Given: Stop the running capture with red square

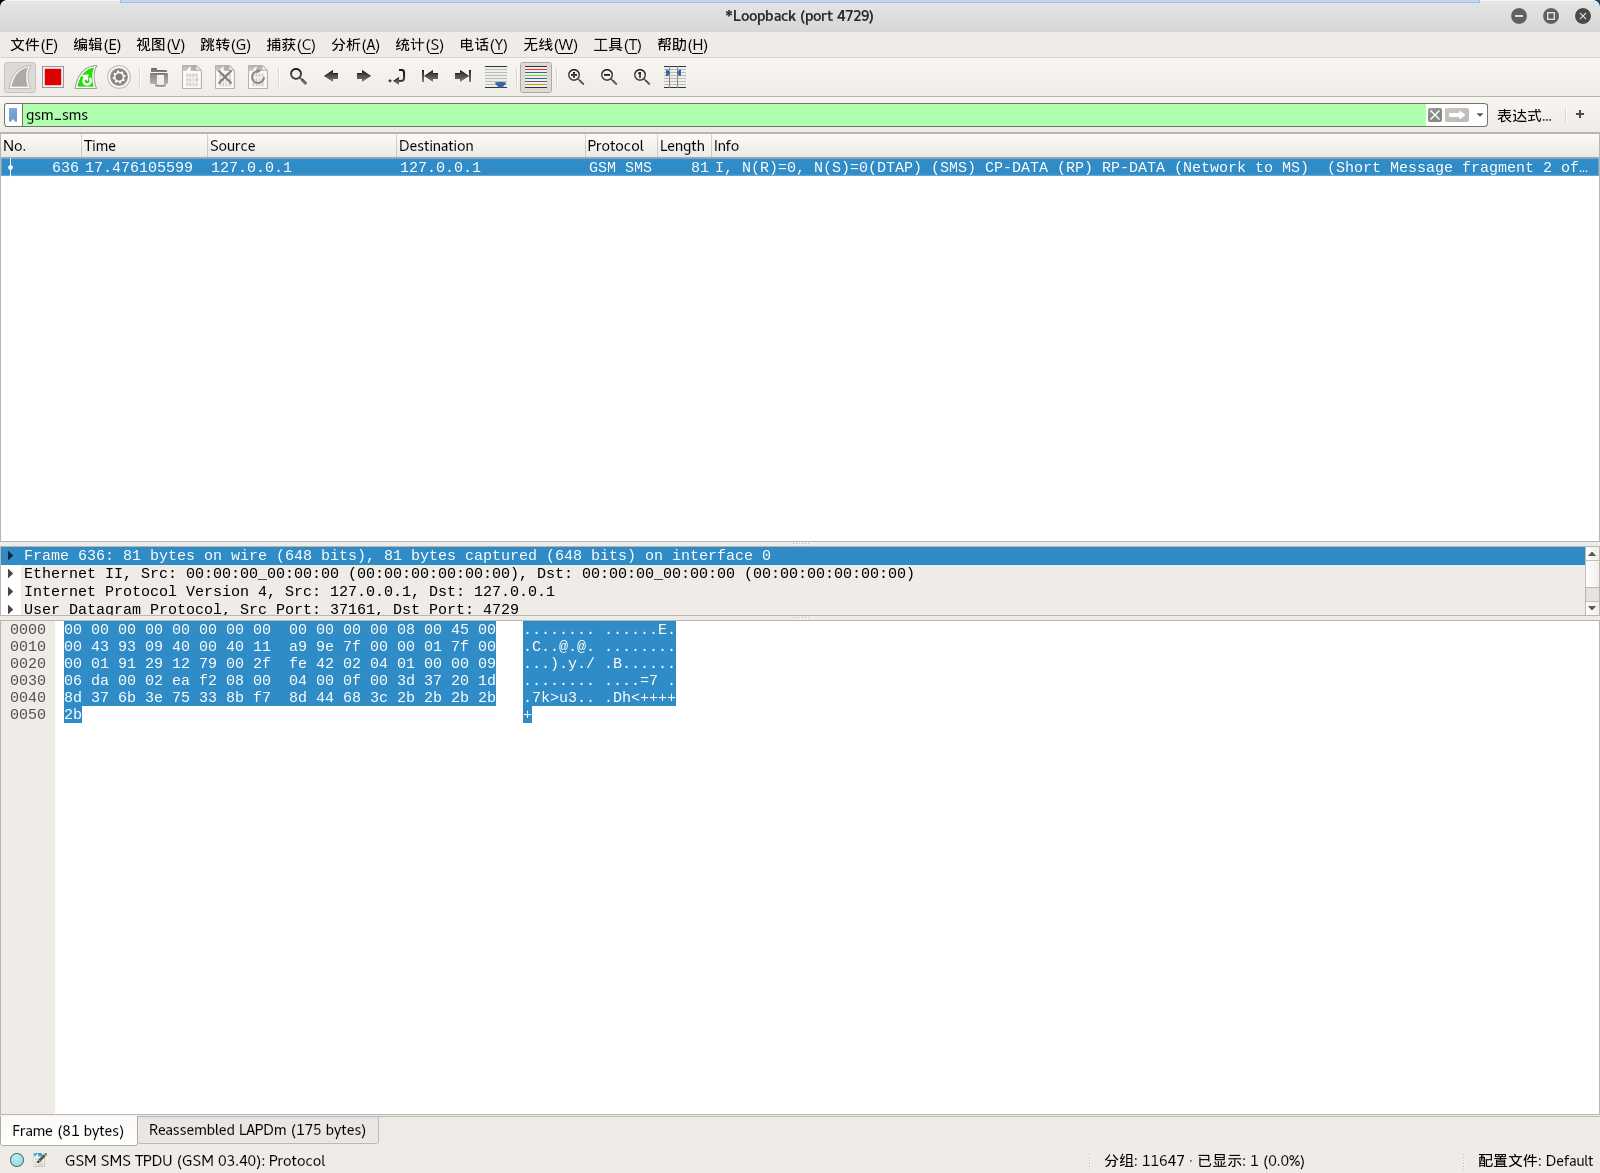Looking at the screenshot, I should tap(53, 77).
